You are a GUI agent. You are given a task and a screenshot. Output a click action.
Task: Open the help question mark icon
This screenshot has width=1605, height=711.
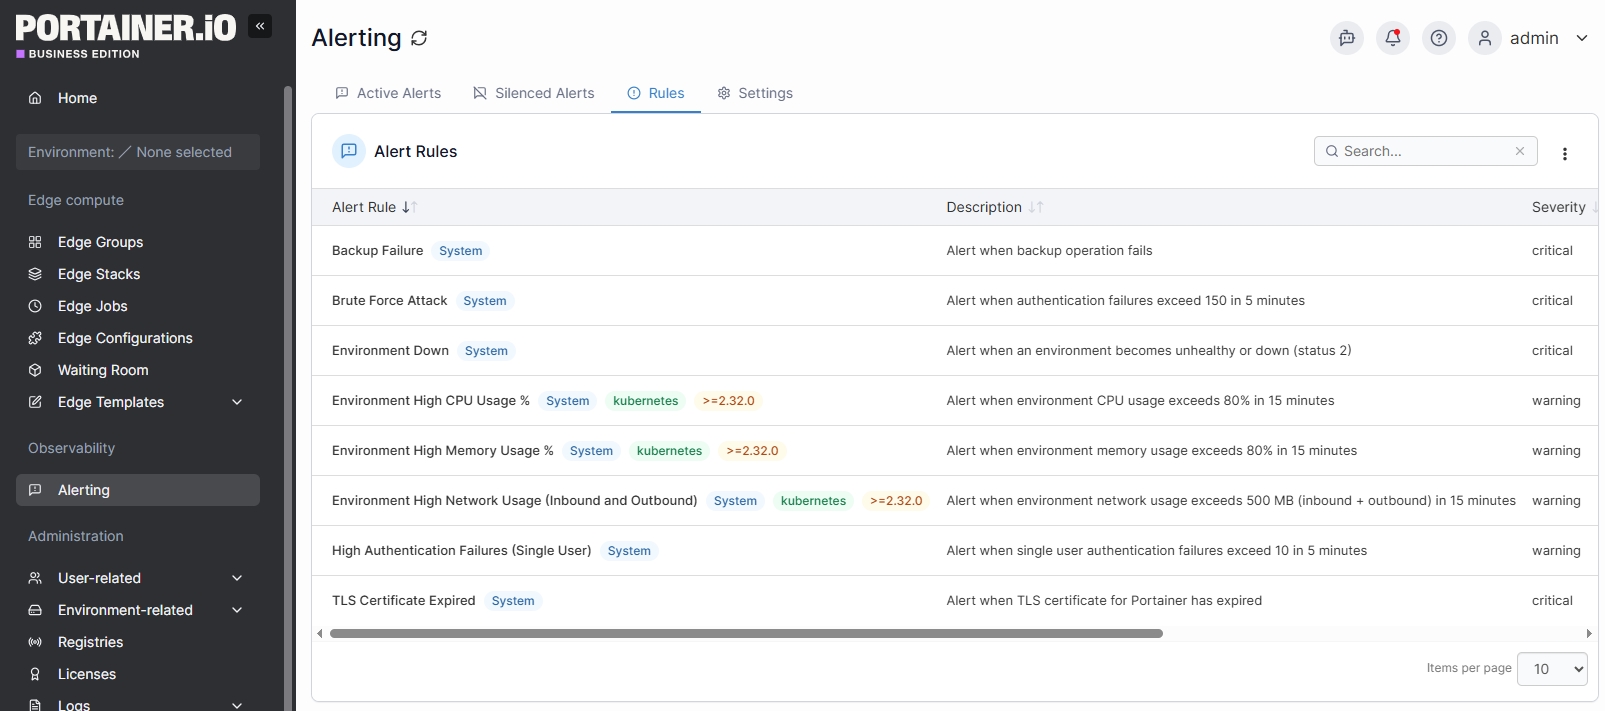1438,38
